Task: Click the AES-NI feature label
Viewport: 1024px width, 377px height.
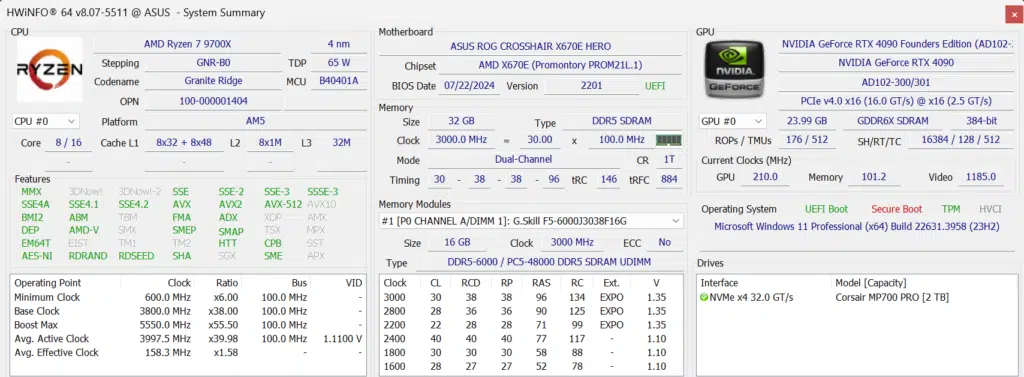Action: pos(37,255)
